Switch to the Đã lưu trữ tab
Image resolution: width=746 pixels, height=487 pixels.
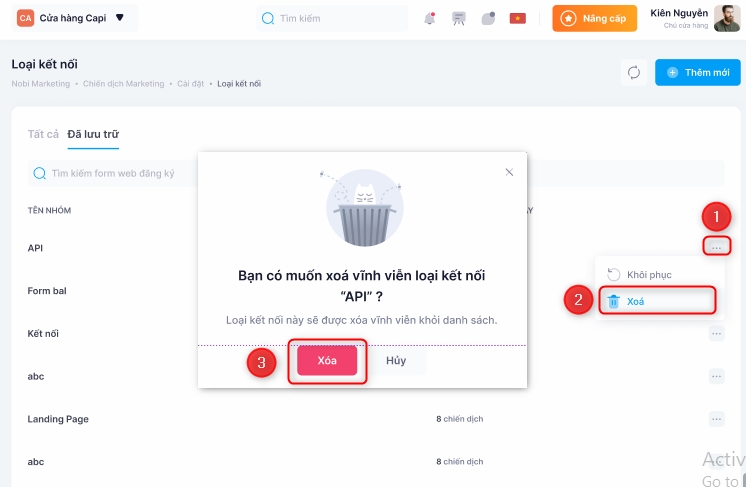point(93,134)
